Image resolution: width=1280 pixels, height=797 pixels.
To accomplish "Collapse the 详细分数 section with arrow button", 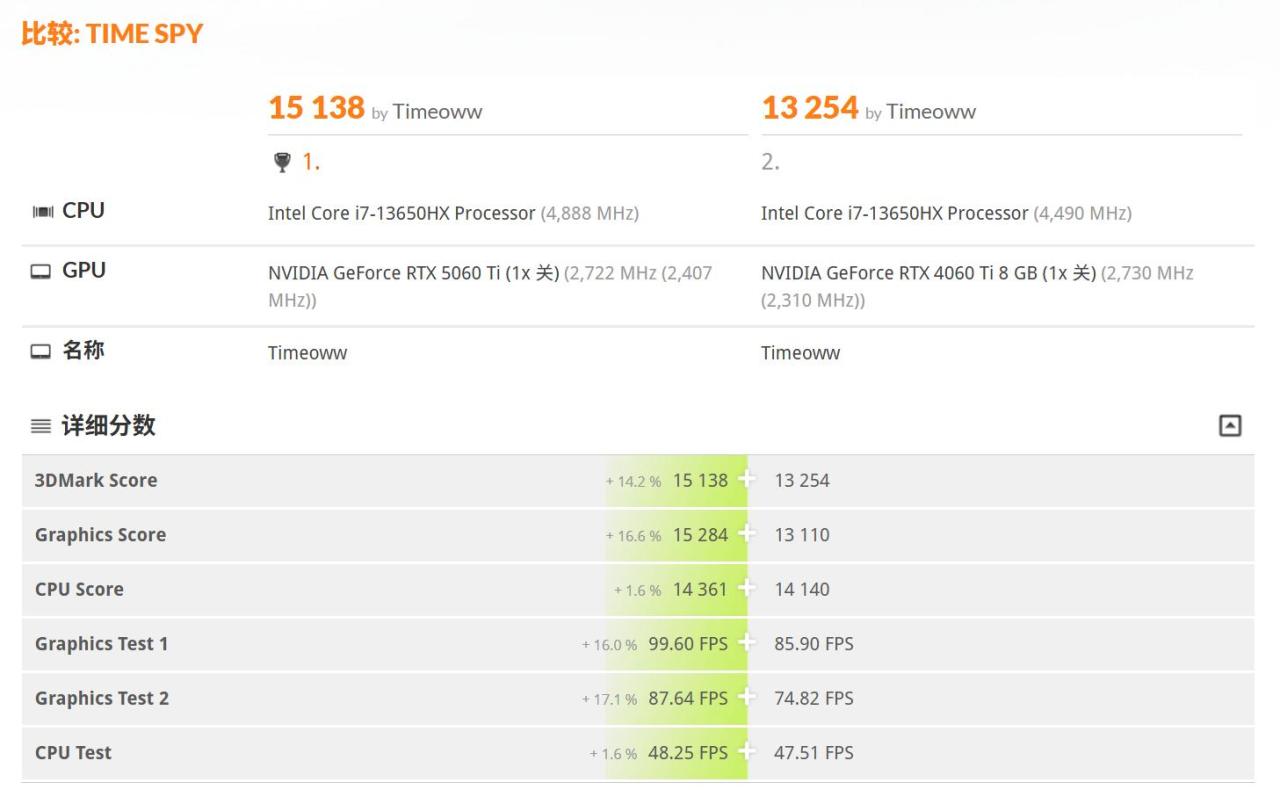I will [x=1230, y=426].
